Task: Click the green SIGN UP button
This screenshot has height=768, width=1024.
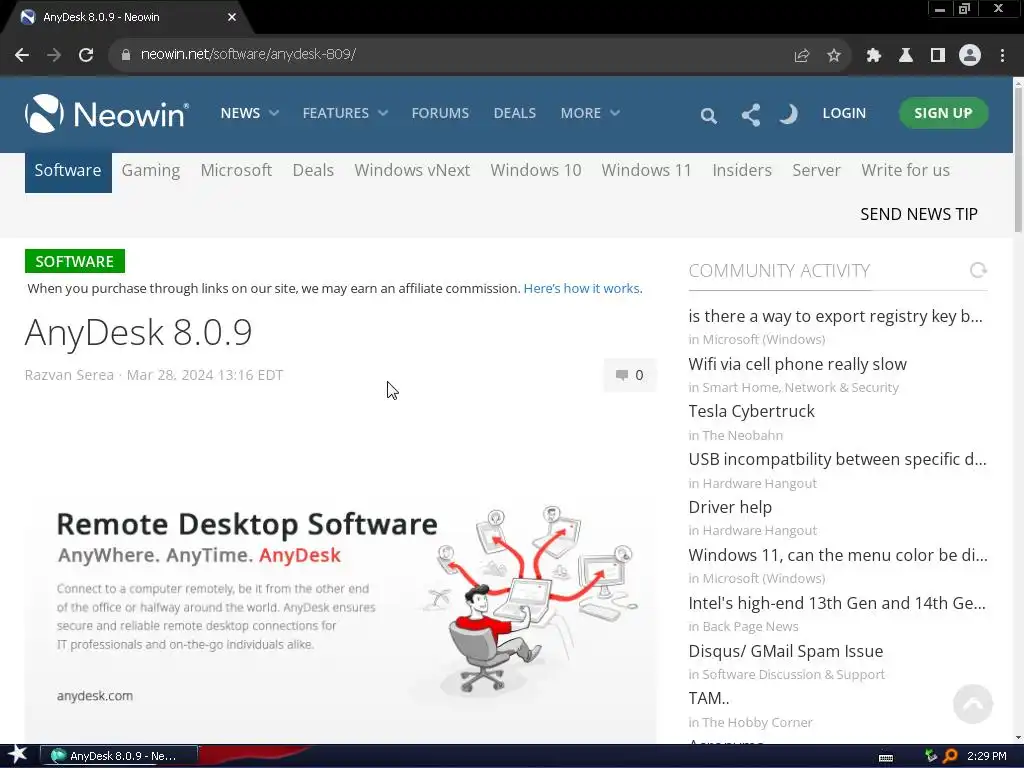Action: (x=943, y=113)
